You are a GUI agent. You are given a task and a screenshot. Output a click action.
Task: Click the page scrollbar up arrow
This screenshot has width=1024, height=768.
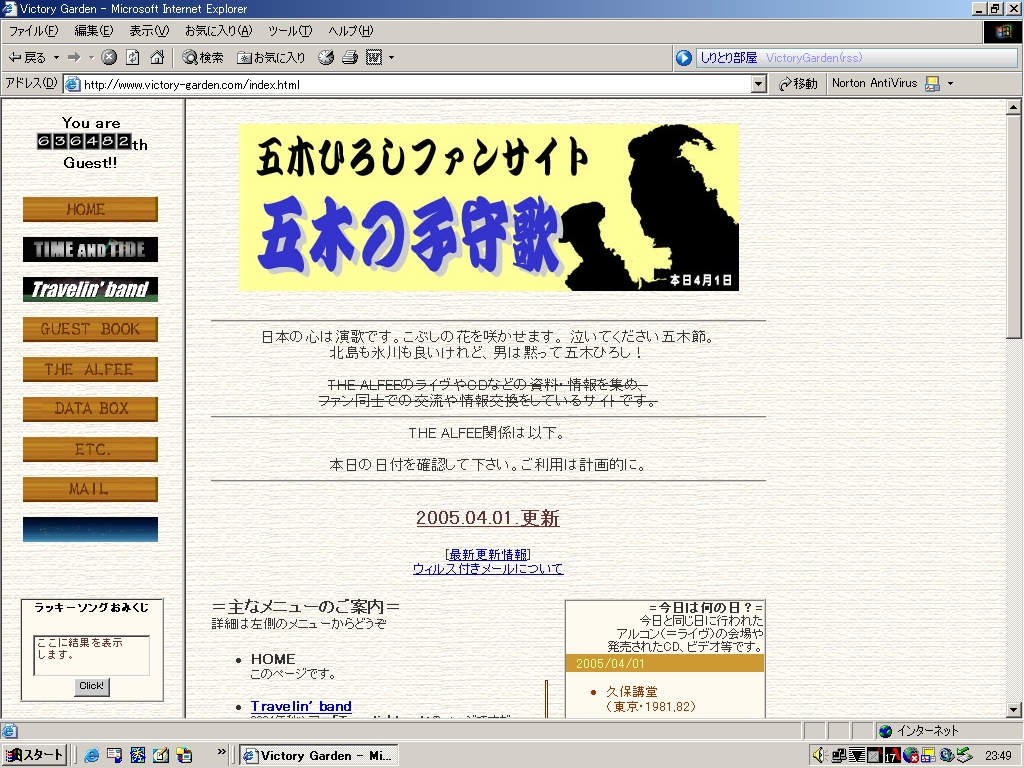(1014, 106)
